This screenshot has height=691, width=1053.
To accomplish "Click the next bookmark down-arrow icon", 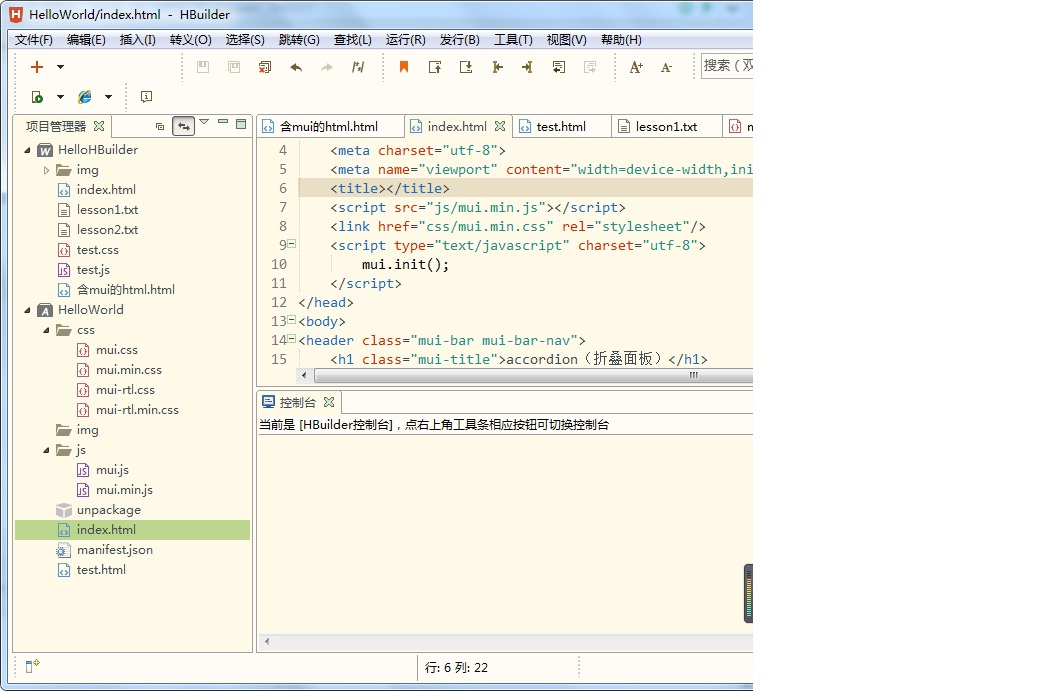I will click(x=465, y=66).
